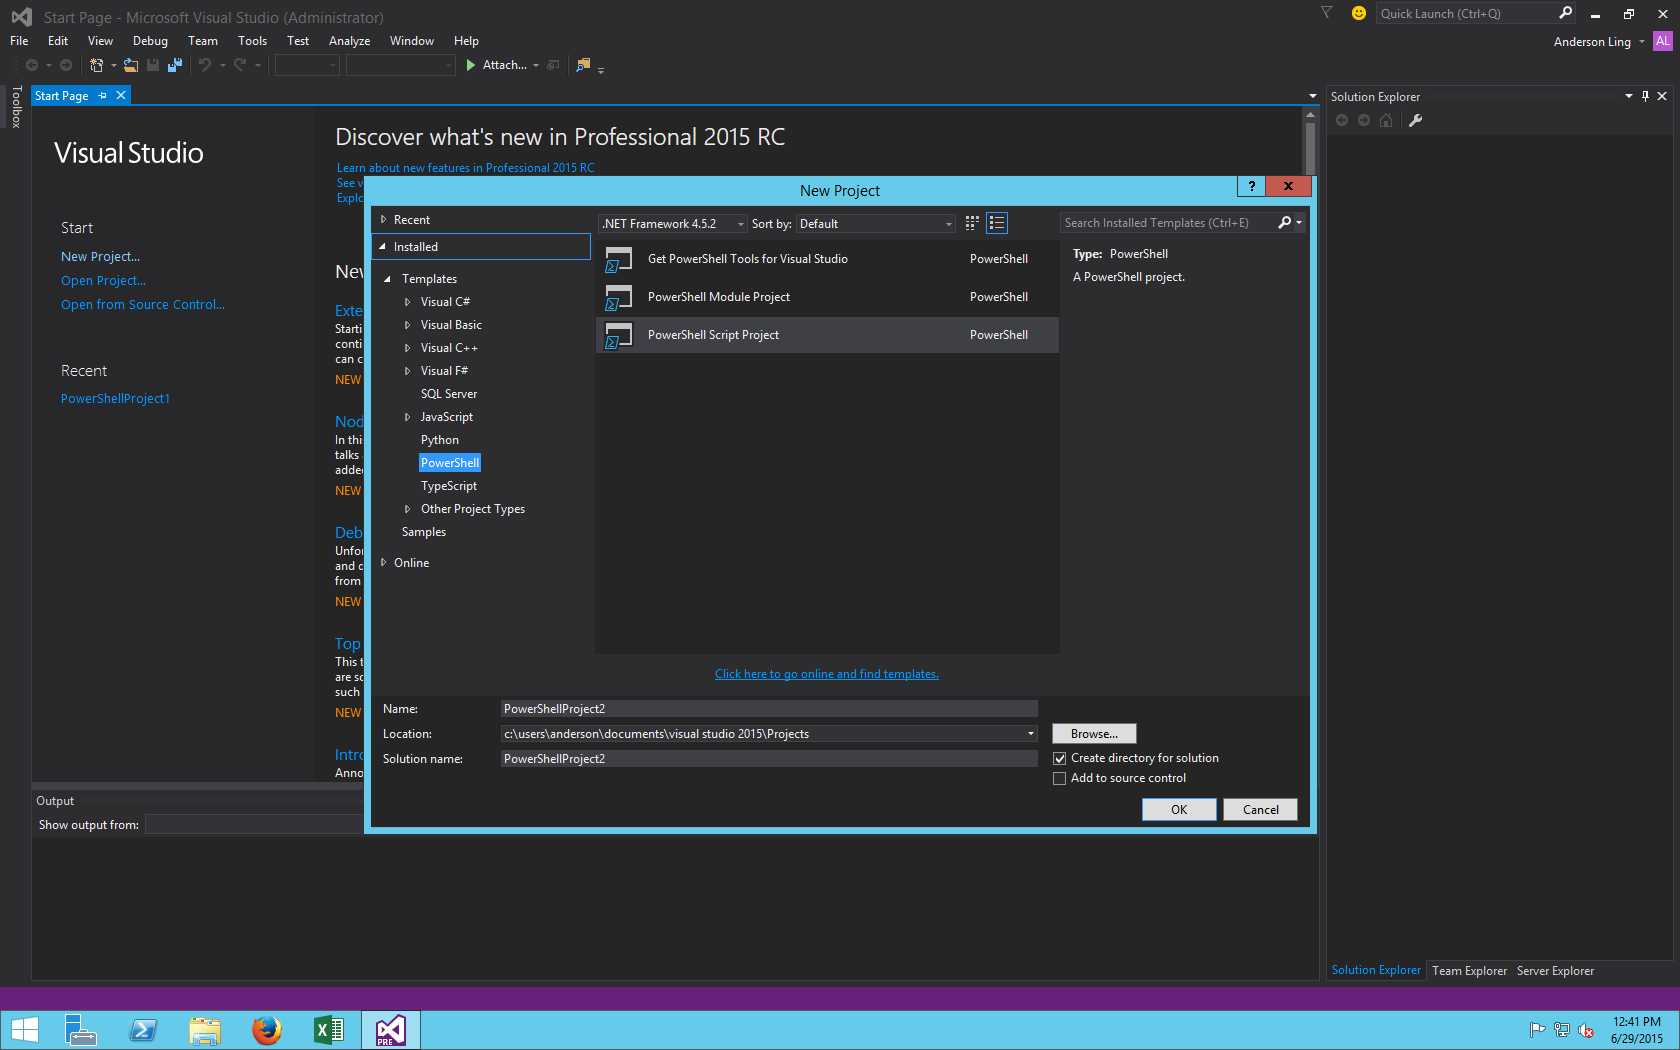The image size is (1680, 1050).
Task: Click the OK button
Action: point(1179,810)
